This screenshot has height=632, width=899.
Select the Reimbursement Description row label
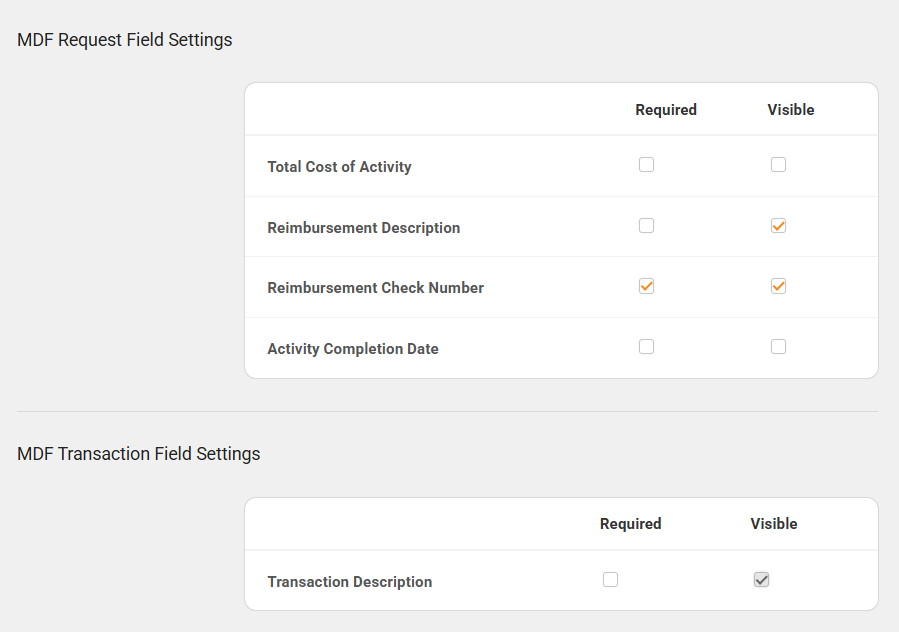364,228
